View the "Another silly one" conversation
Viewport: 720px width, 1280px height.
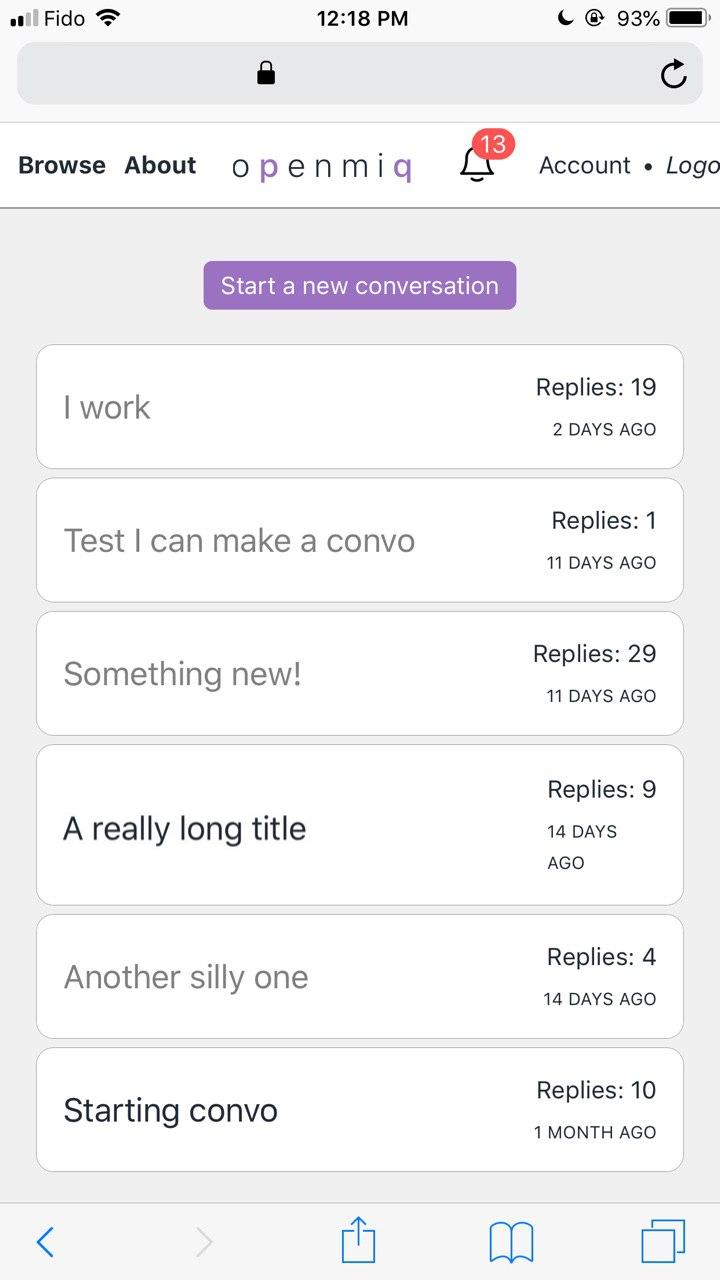(x=186, y=977)
